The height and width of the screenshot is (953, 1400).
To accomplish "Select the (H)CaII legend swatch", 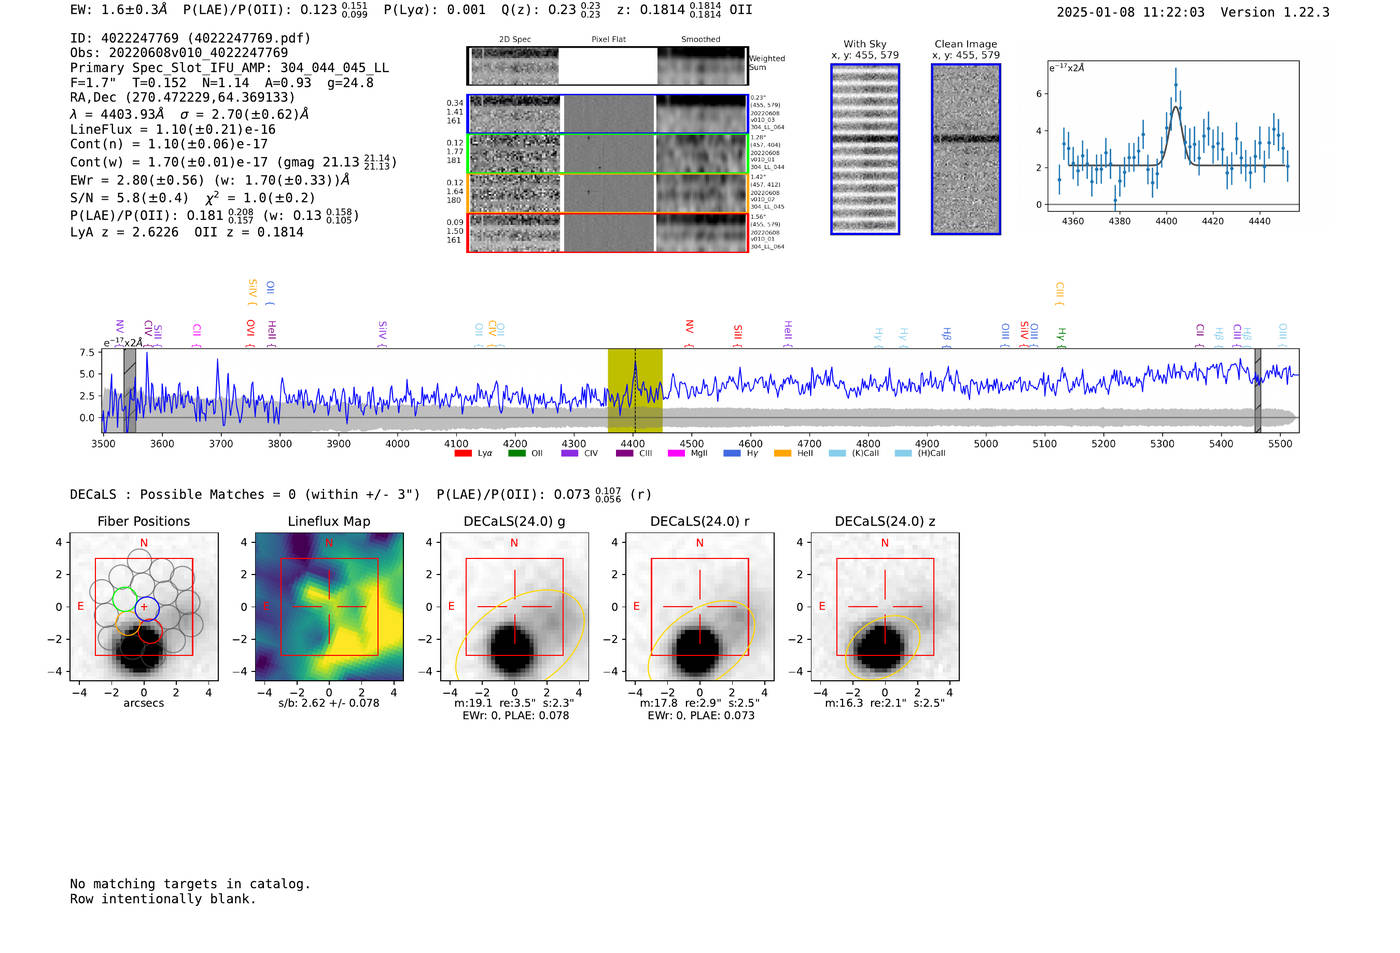I will (x=903, y=453).
